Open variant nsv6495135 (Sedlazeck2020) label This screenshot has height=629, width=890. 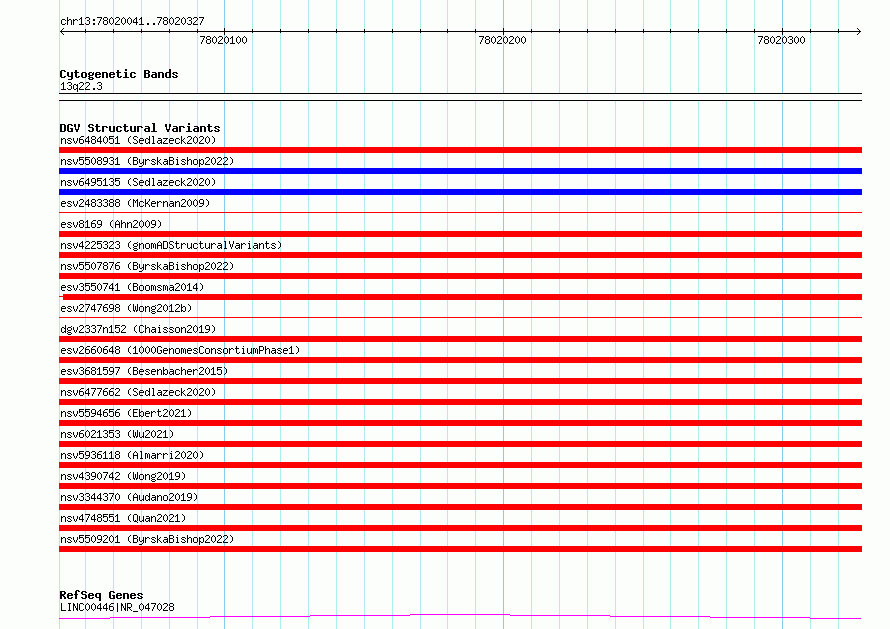138,182
